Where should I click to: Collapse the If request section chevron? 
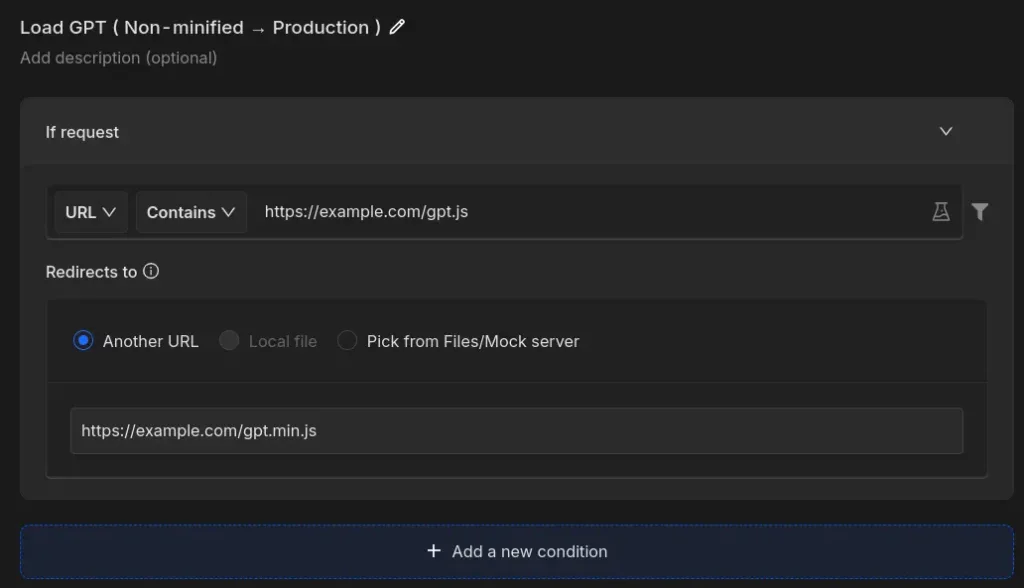[946, 131]
